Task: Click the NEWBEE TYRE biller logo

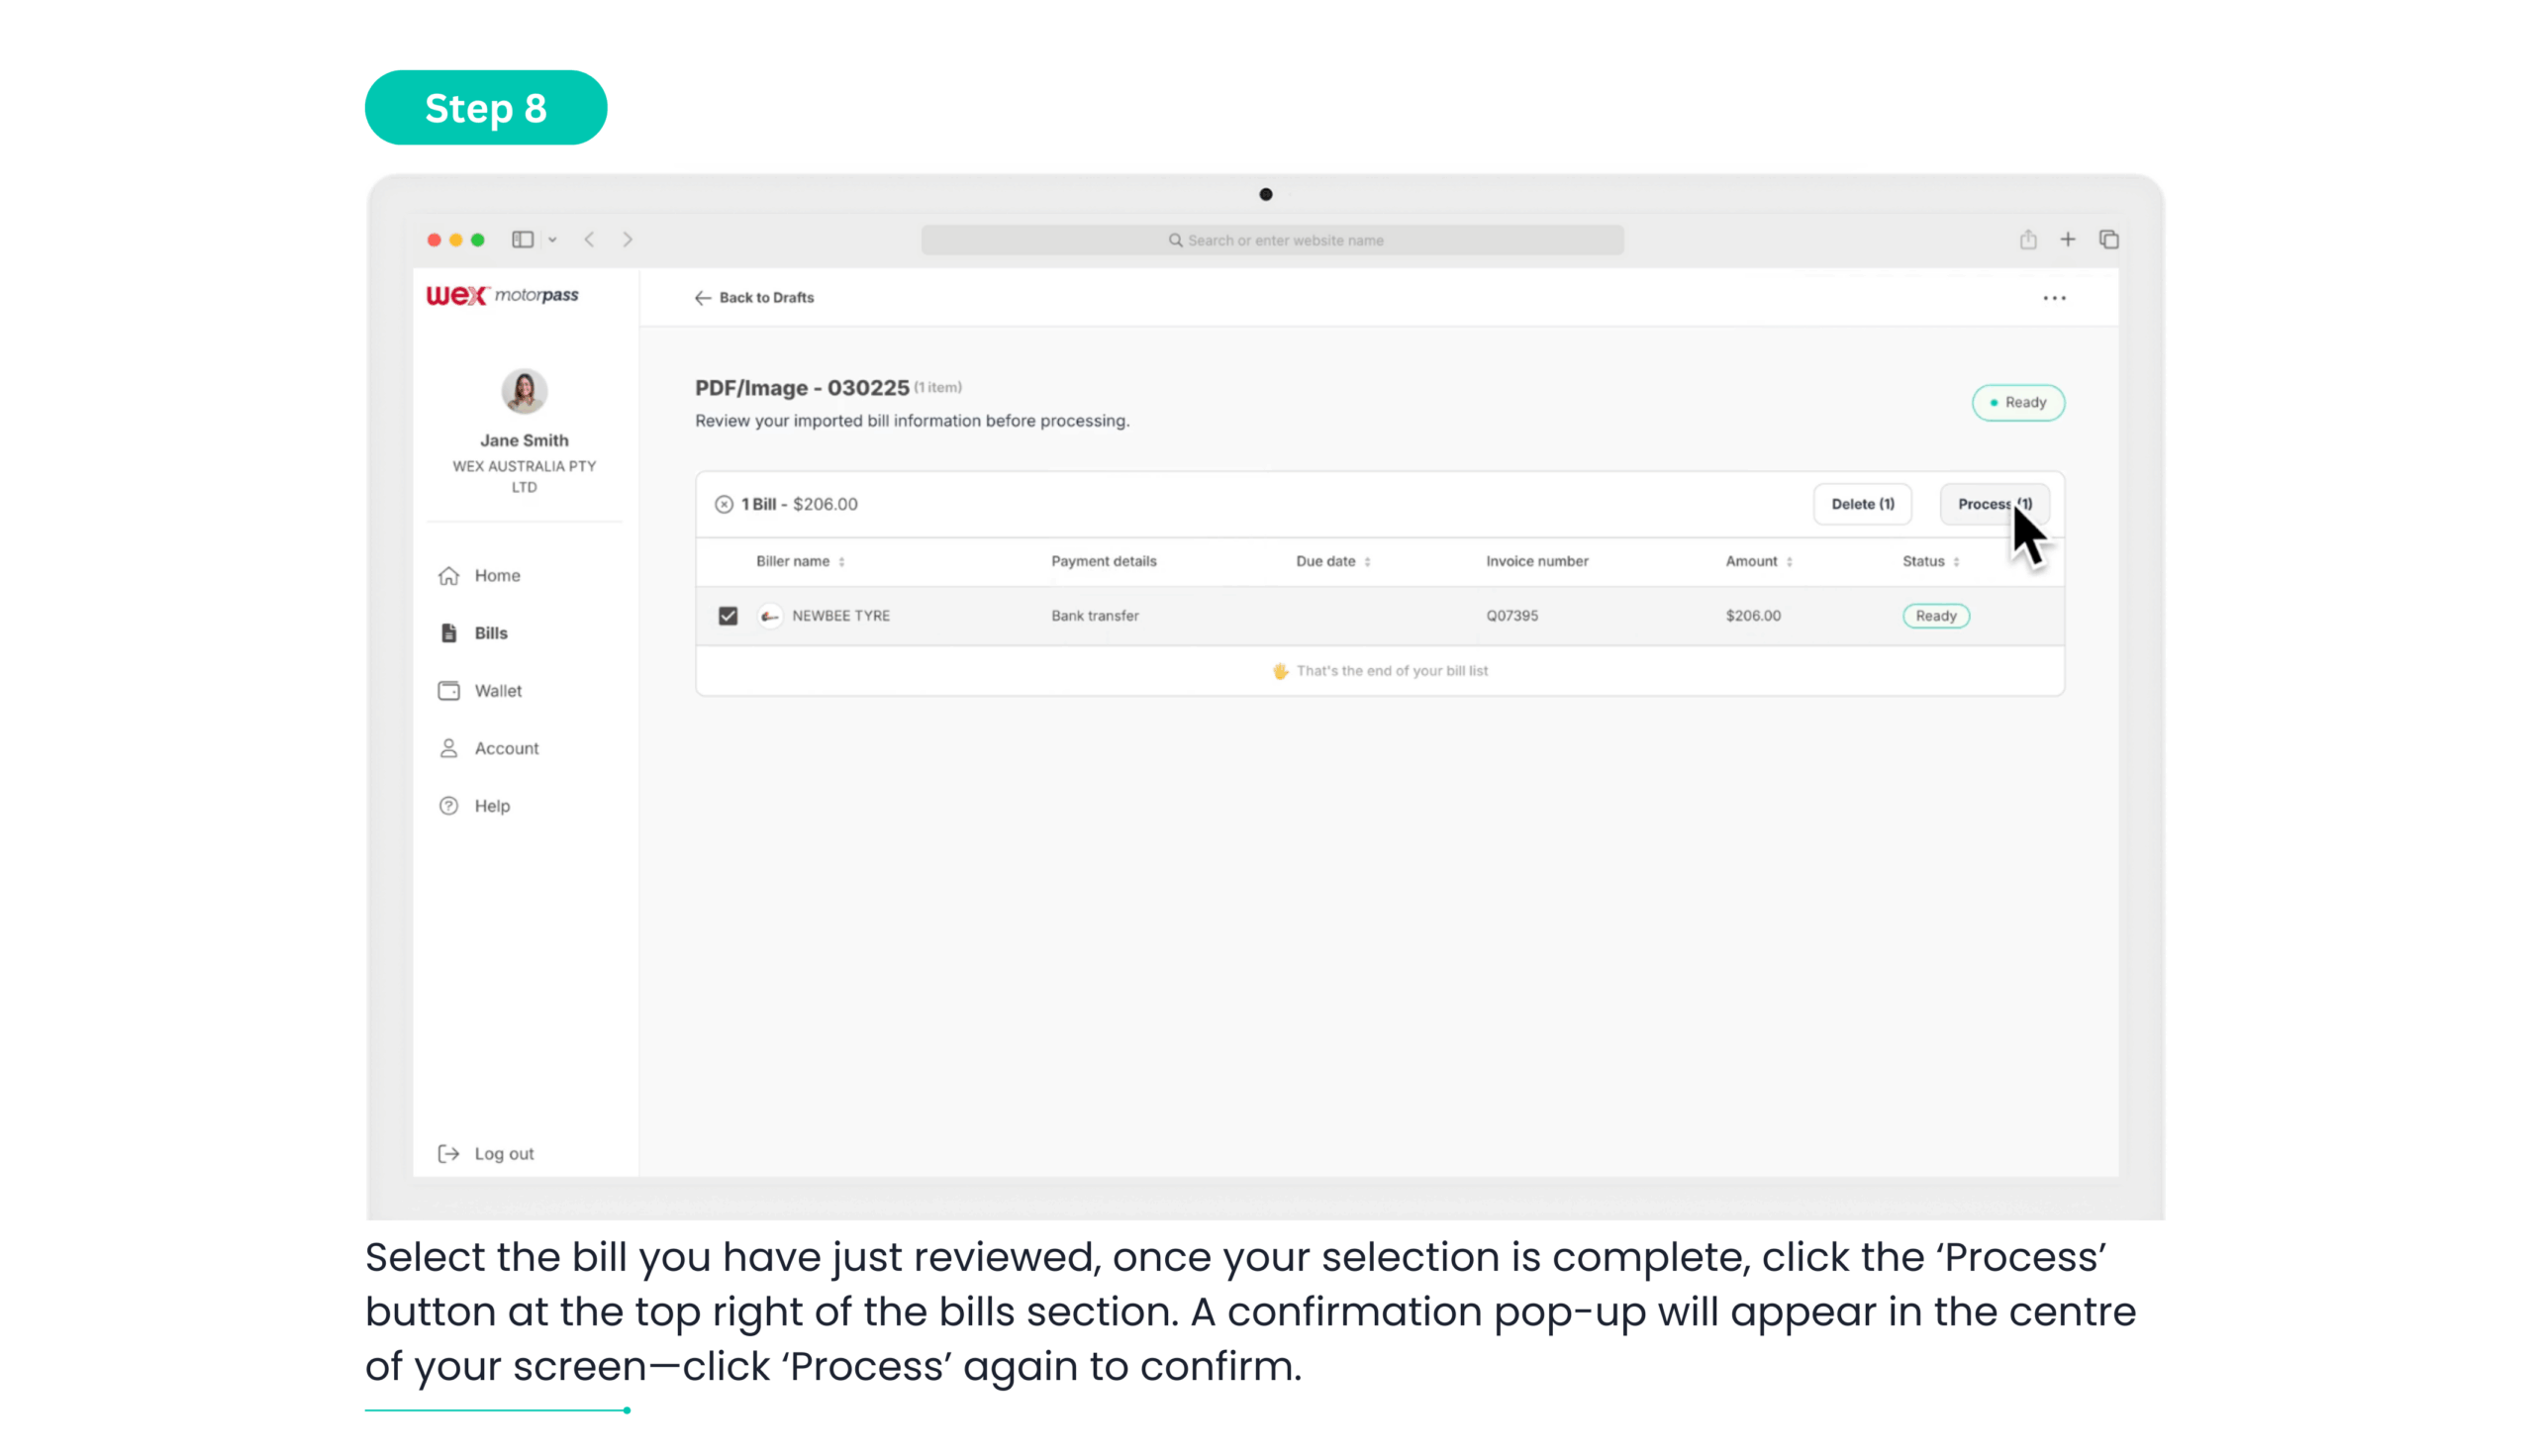Action: point(769,616)
